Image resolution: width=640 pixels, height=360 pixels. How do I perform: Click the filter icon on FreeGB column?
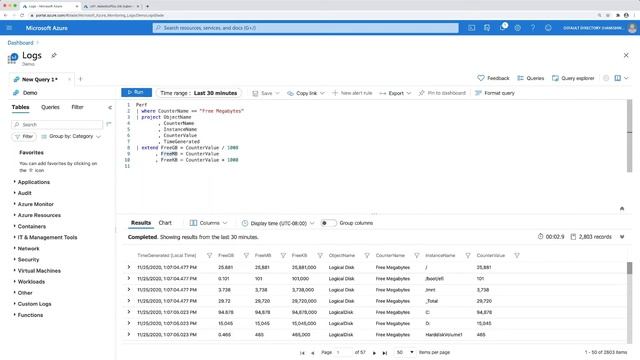[x=246, y=256]
